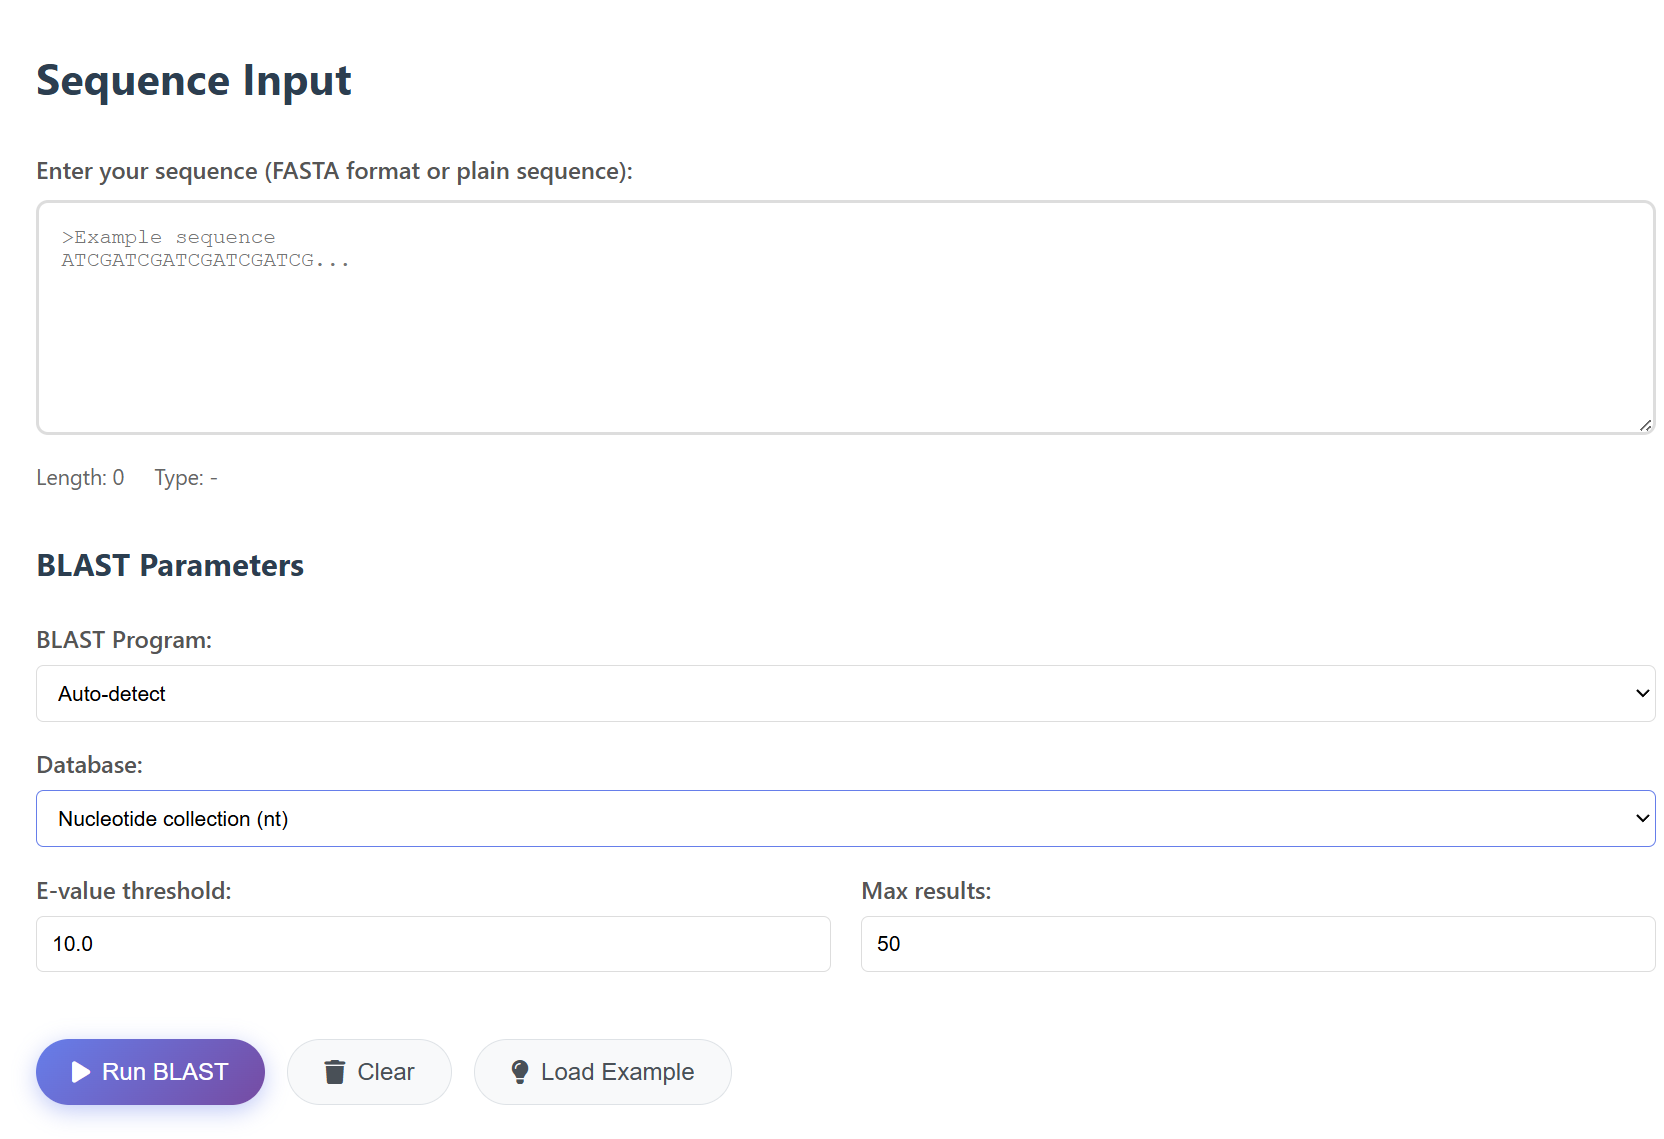Screen dimensions: 1664x1139
Task: Click the Max results field
Action: (1258, 944)
